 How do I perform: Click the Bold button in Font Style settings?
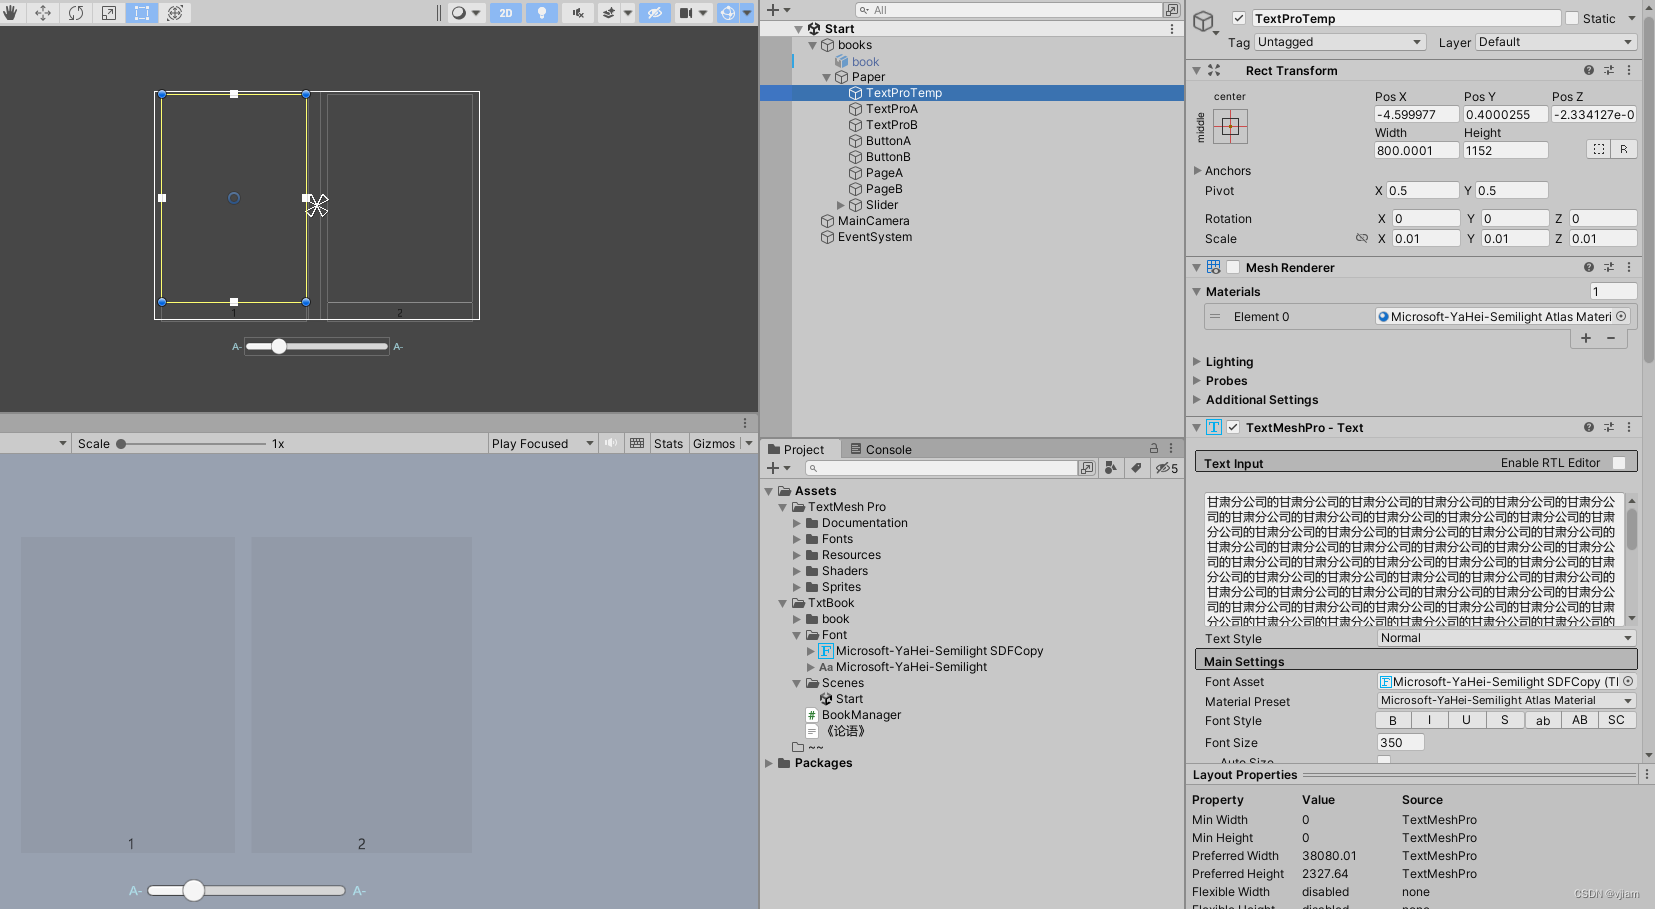(x=1392, y=719)
